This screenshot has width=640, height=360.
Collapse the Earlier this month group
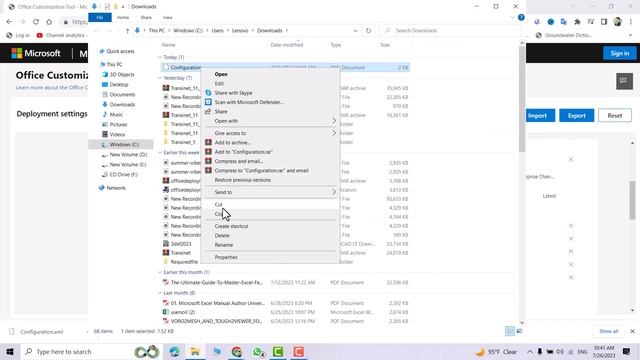coord(160,272)
